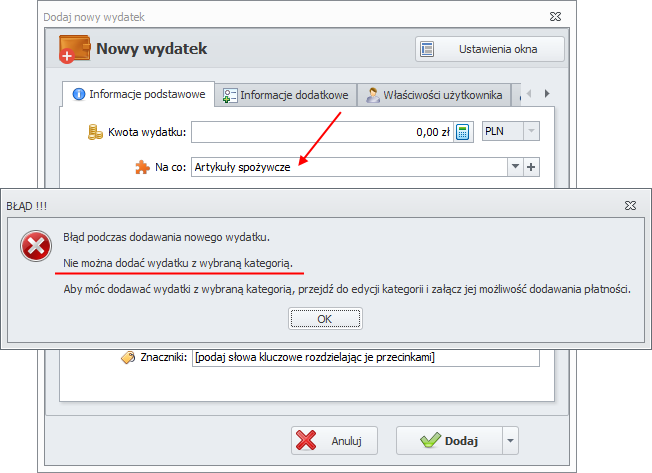Viewport: 652px width, 473px height.
Task: Click the red error icon in the BŁĄD dialog
Action: pyautogui.click(x=38, y=246)
